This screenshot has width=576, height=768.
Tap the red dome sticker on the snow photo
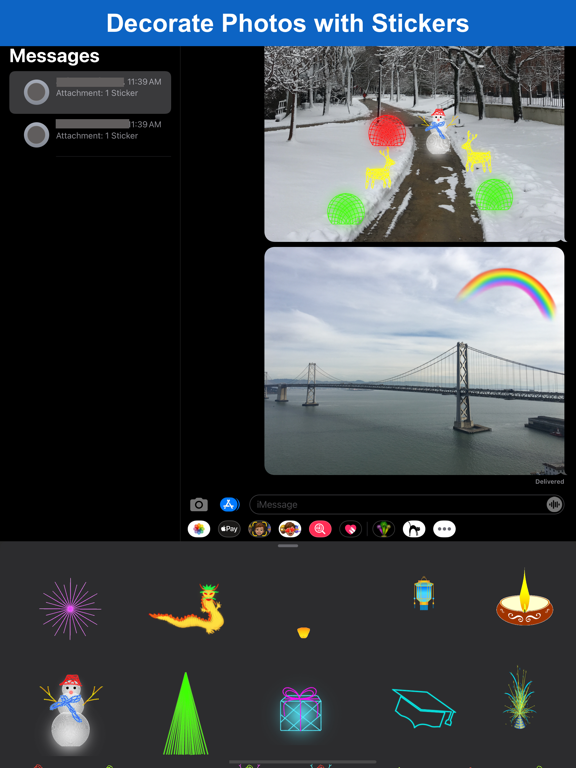387,131
